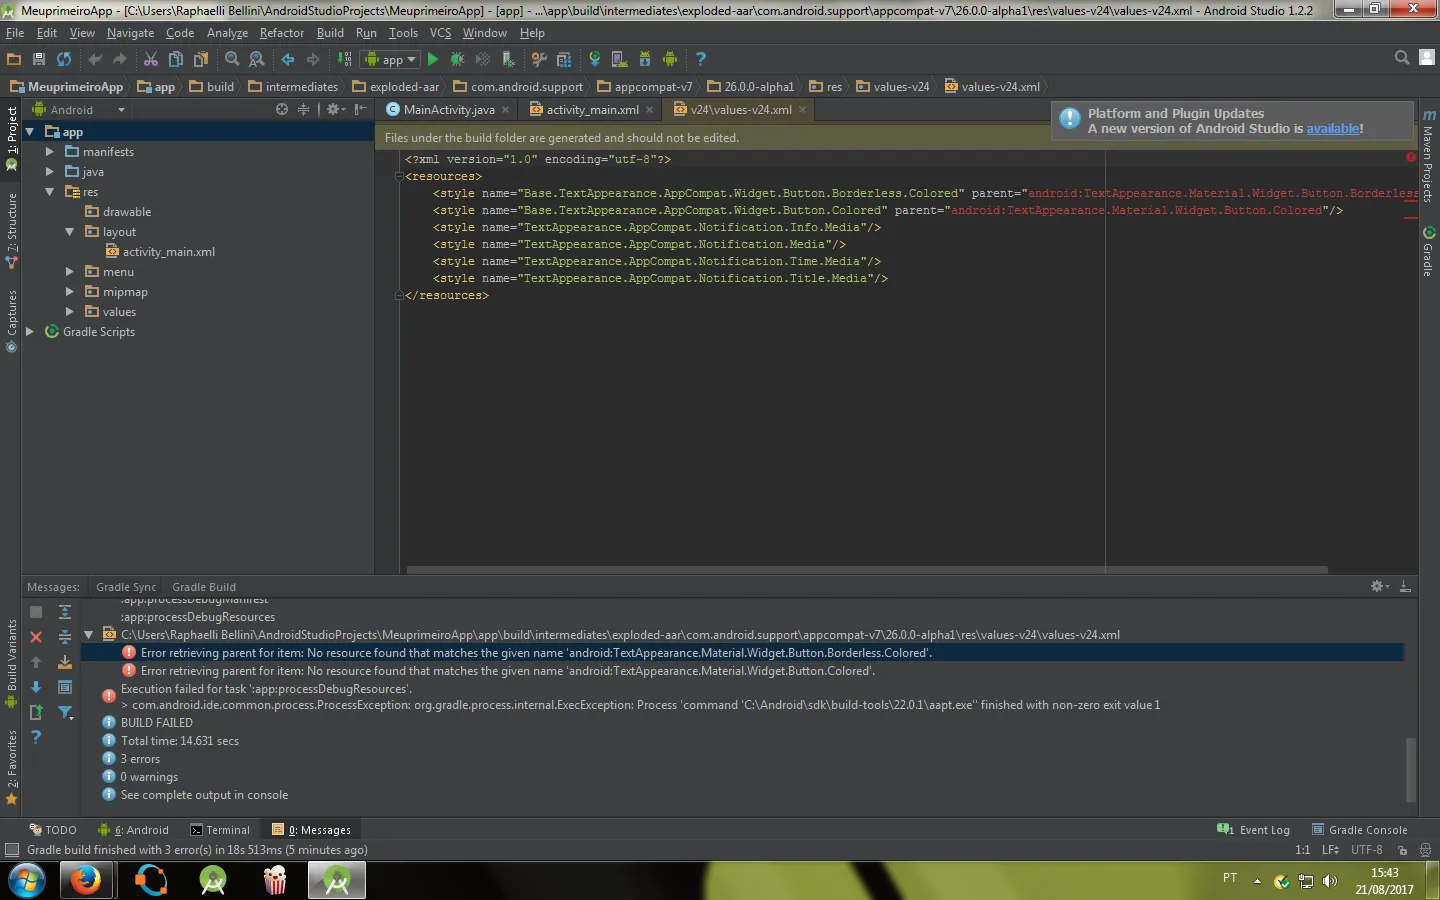The image size is (1440, 900).
Task: Click the Cut scissors icon
Action: pyautogui.click(x=150, y=60)
